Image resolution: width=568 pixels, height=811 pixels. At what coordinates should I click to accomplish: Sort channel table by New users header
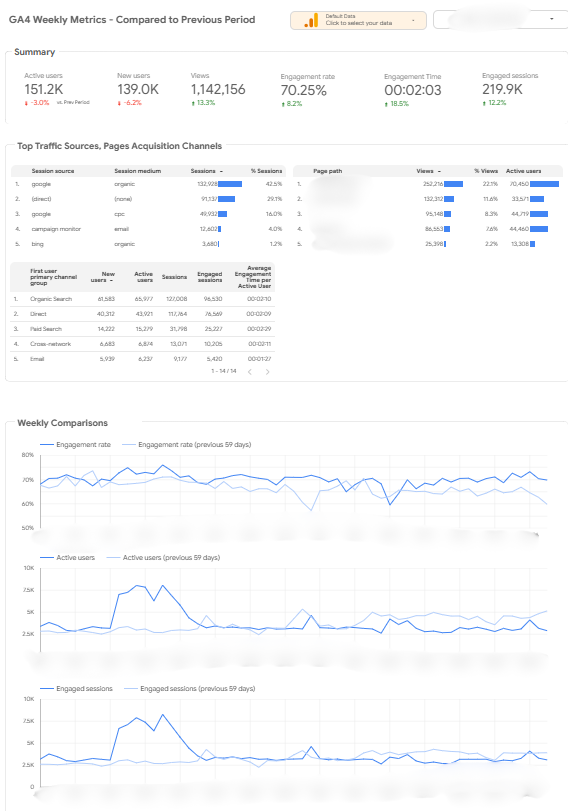103,277
